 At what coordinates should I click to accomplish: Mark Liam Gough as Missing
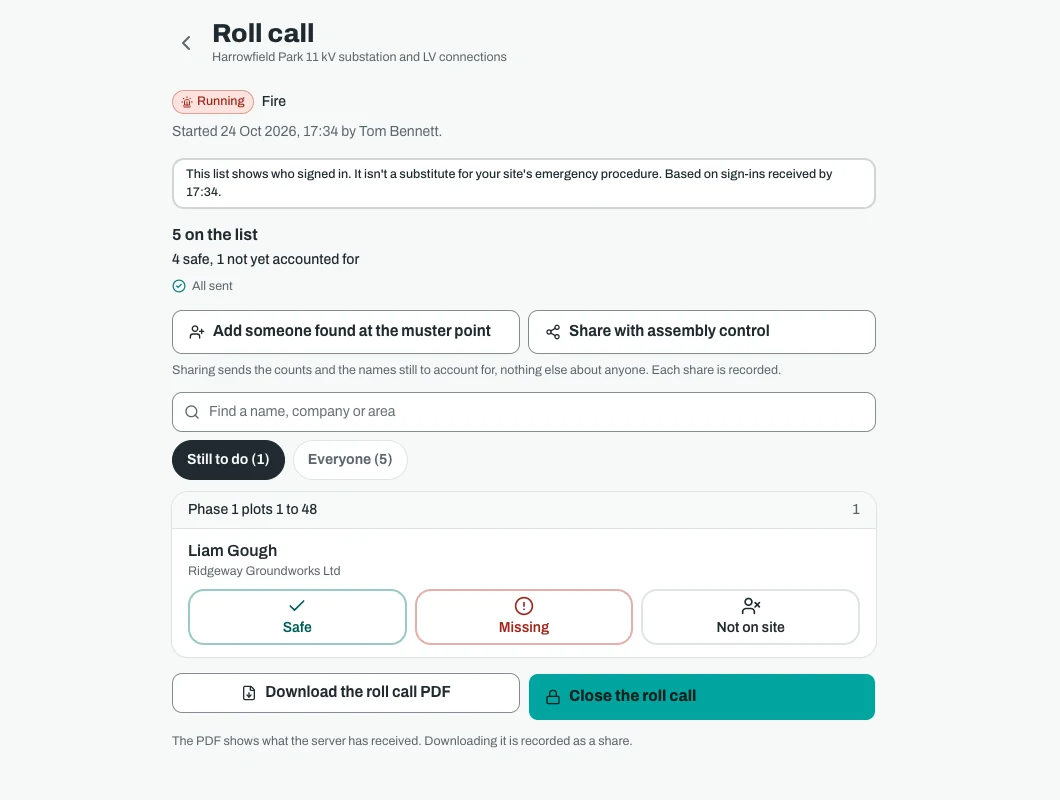pos(524,617)
